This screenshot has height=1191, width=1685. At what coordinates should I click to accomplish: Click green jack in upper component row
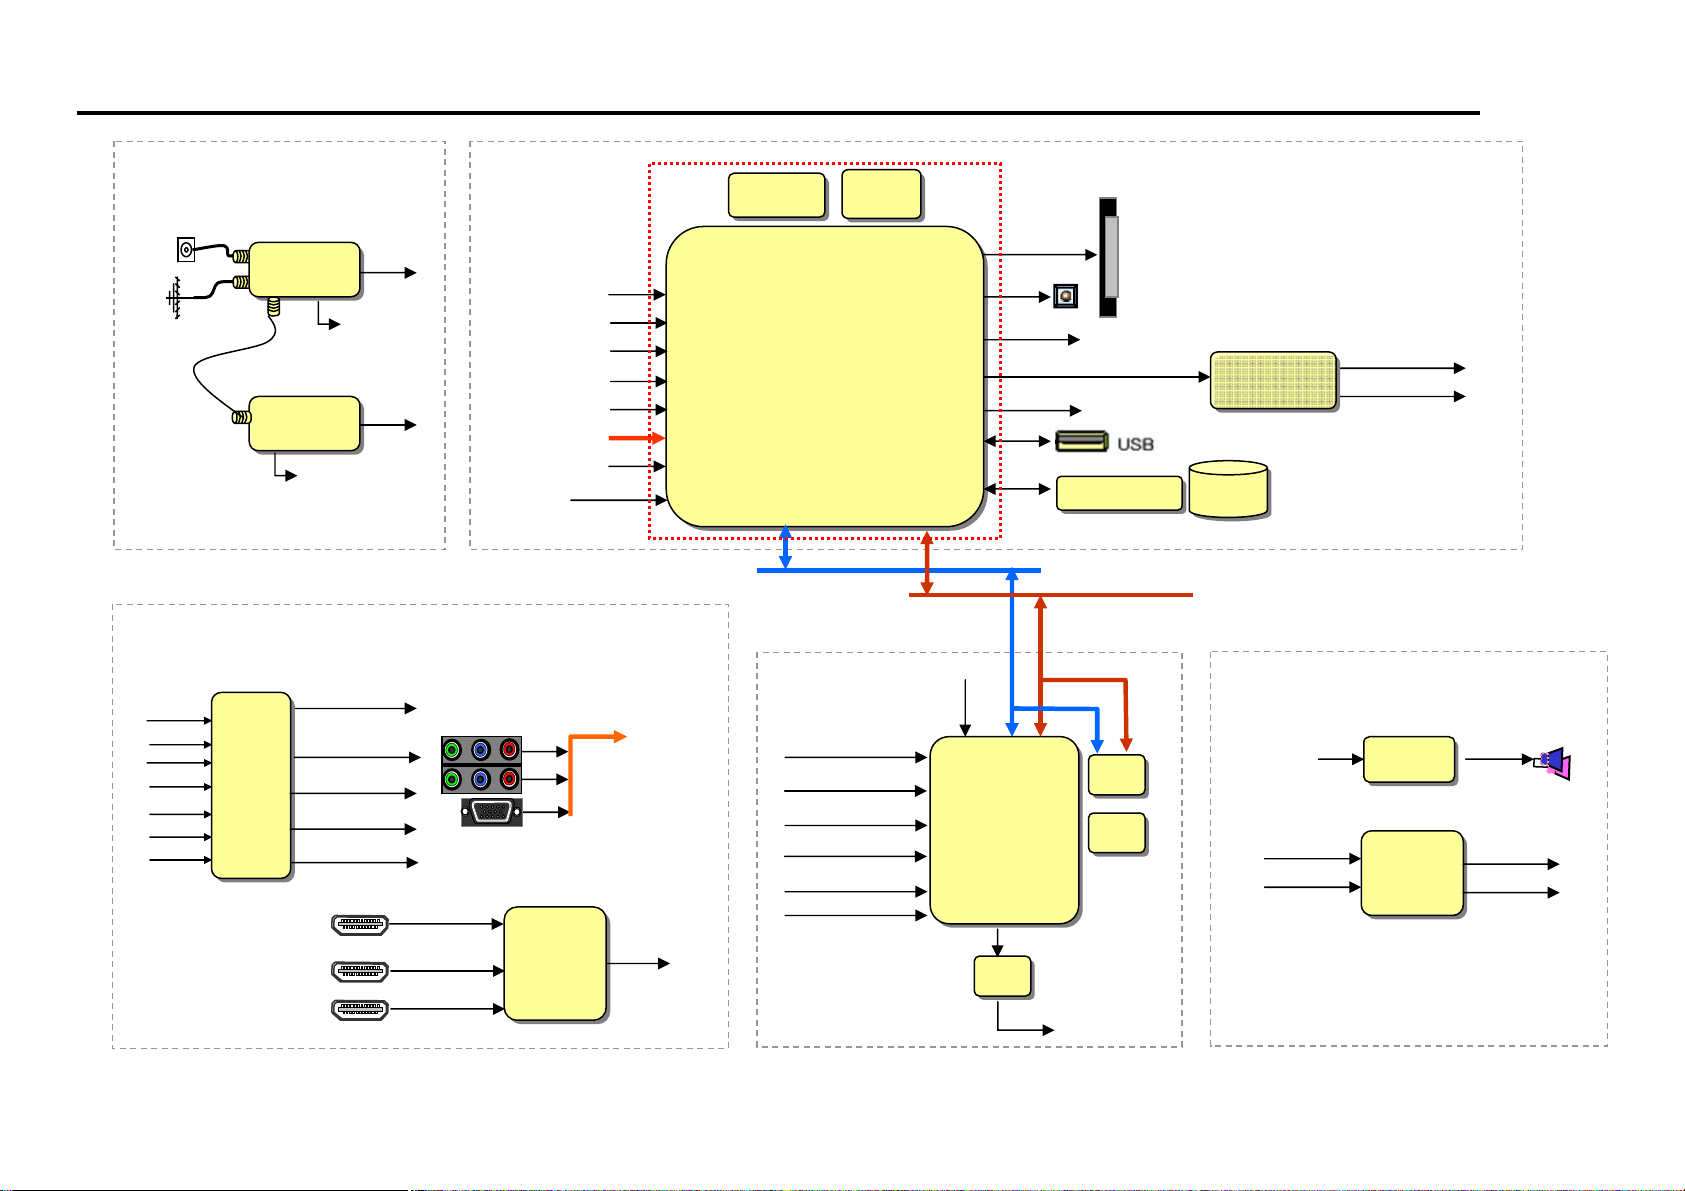[452, 750]
